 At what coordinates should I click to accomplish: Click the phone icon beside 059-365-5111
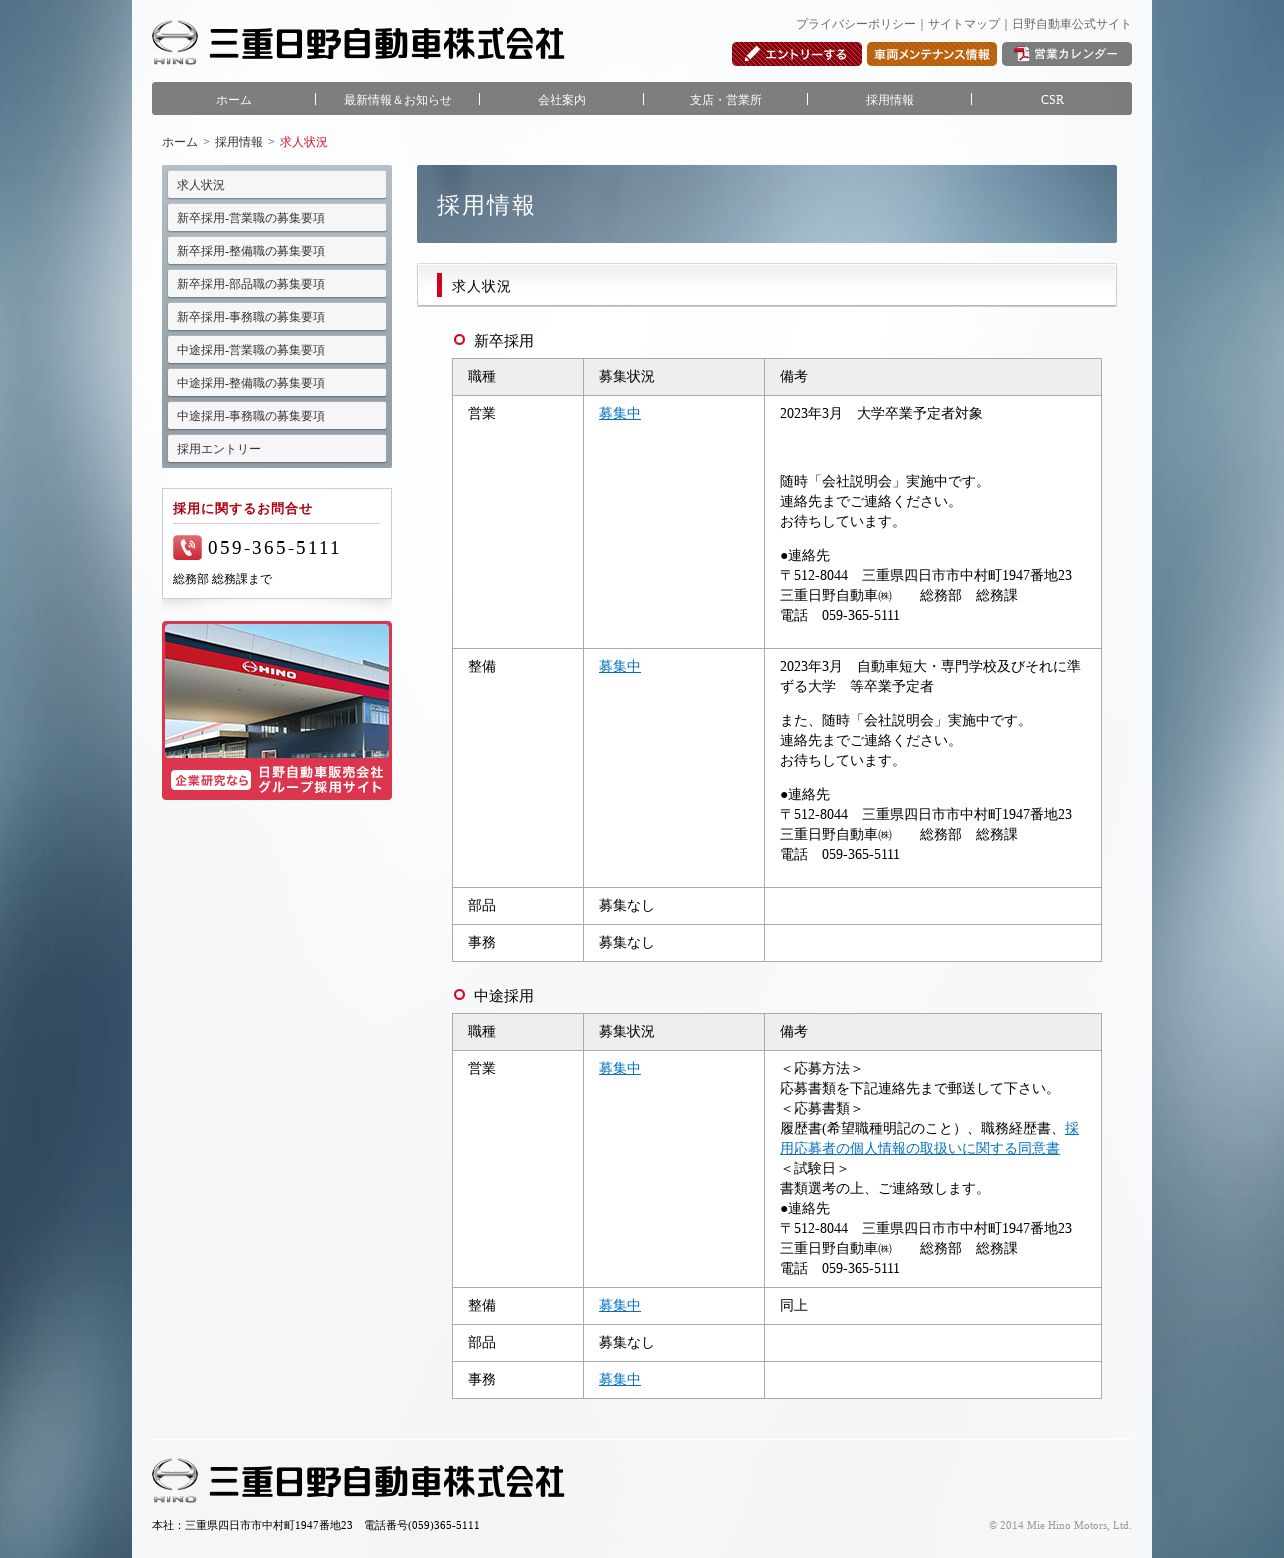click(187, 547)
